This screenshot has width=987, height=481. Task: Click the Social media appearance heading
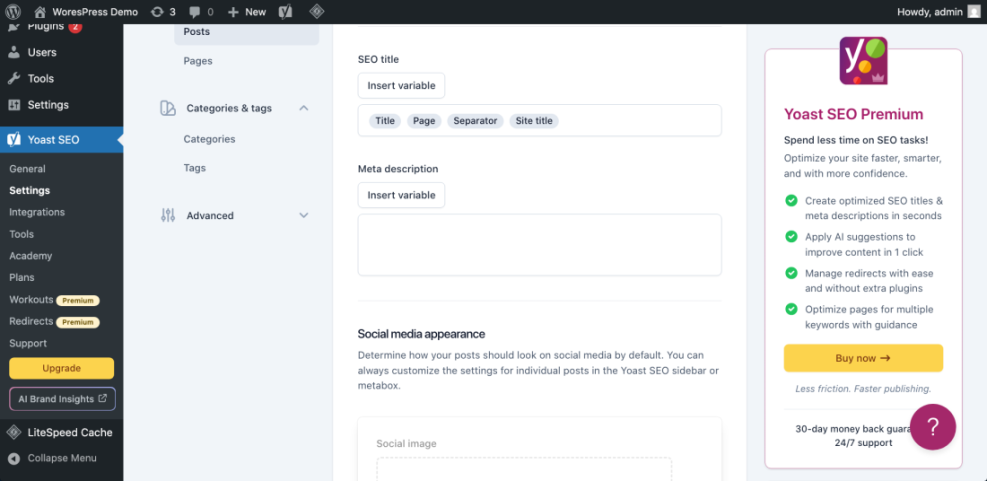pos(421,334)
